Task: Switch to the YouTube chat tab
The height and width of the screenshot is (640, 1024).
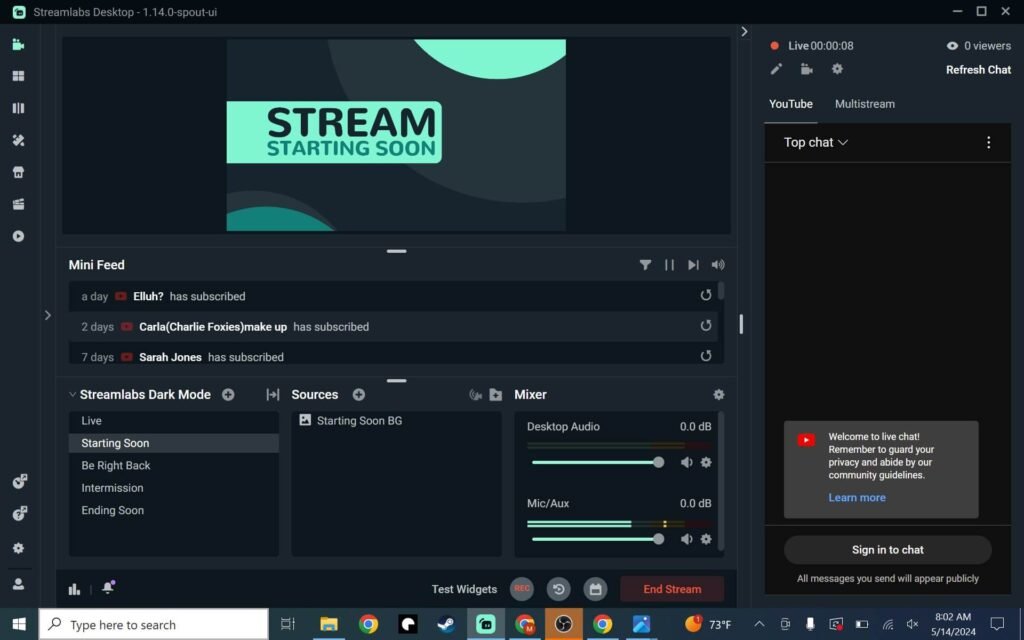Action: 791,104
